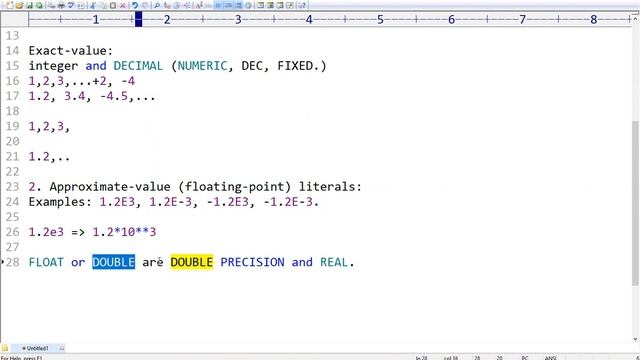Click the word PRECISION on line 28
The height and width of the screenshot is (360, 640).
(252, 262)
